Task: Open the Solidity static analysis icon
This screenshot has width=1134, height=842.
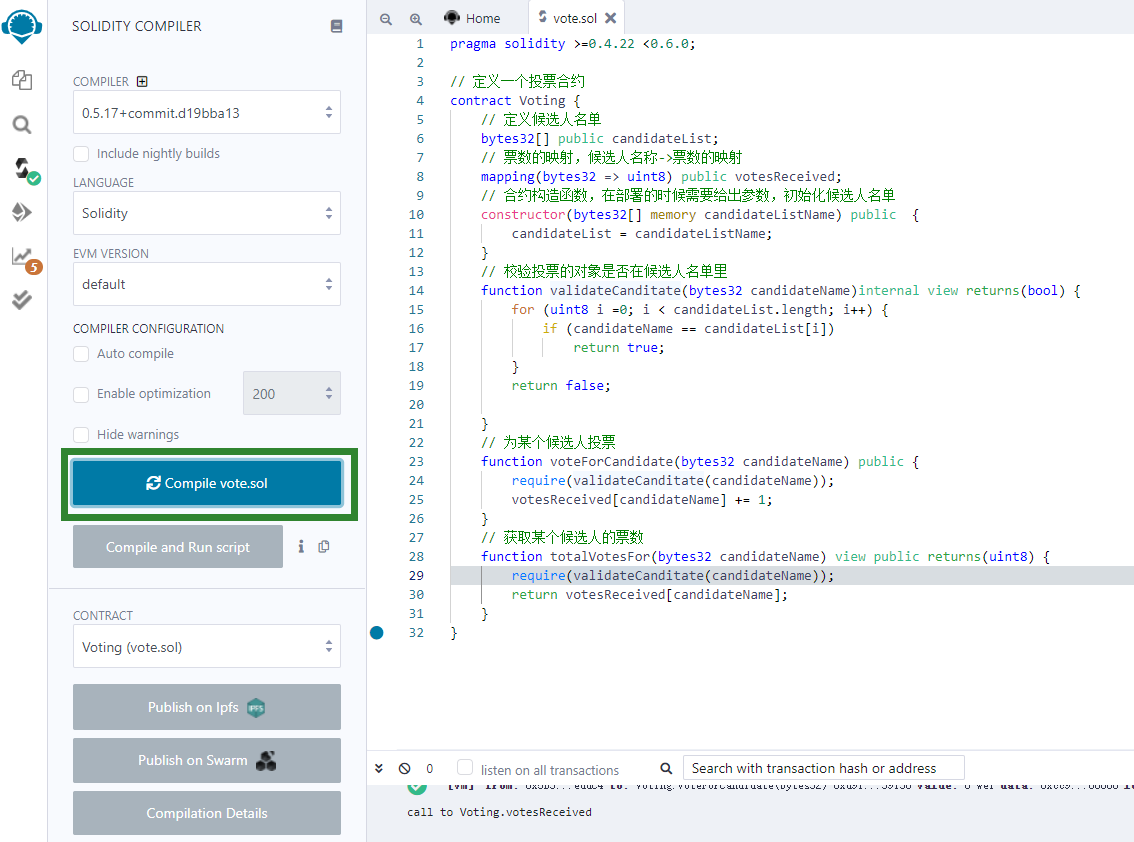Action: pyautogui.click(x=25, y=259)
